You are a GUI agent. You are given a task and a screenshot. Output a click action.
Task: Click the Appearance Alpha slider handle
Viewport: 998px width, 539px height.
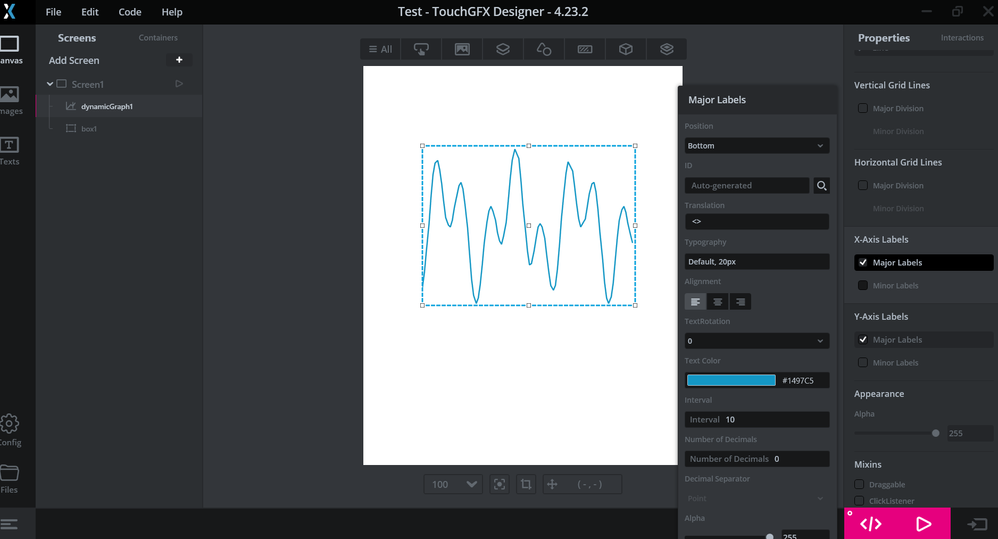click(936, 433)
